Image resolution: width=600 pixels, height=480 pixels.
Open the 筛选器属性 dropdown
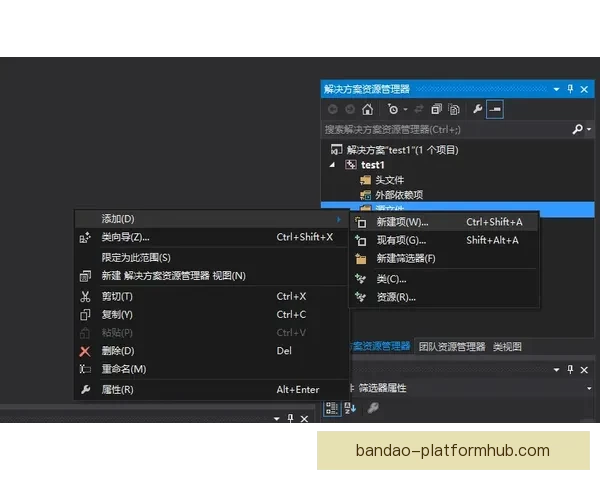[x=589, y=388]
